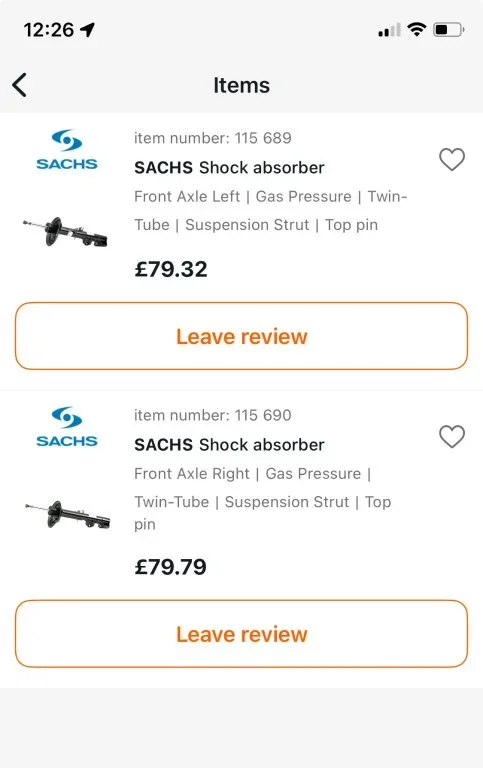This screenshot has height=768, width=483.
Task: Open second SACHS Shock absorber title
Action: pyautogui.click(x=229, y=445)
